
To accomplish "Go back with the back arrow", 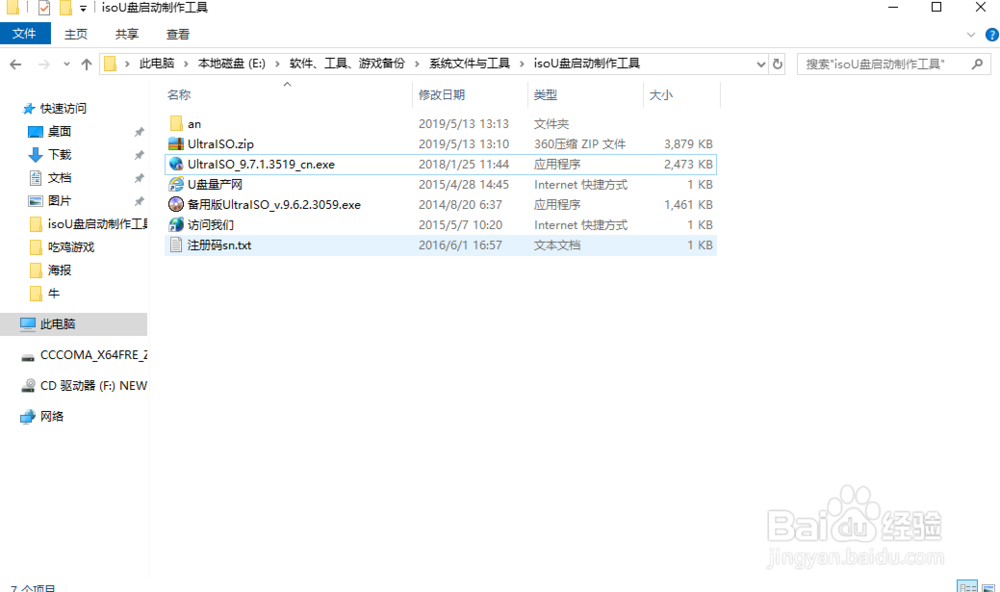I will point(16,64).
